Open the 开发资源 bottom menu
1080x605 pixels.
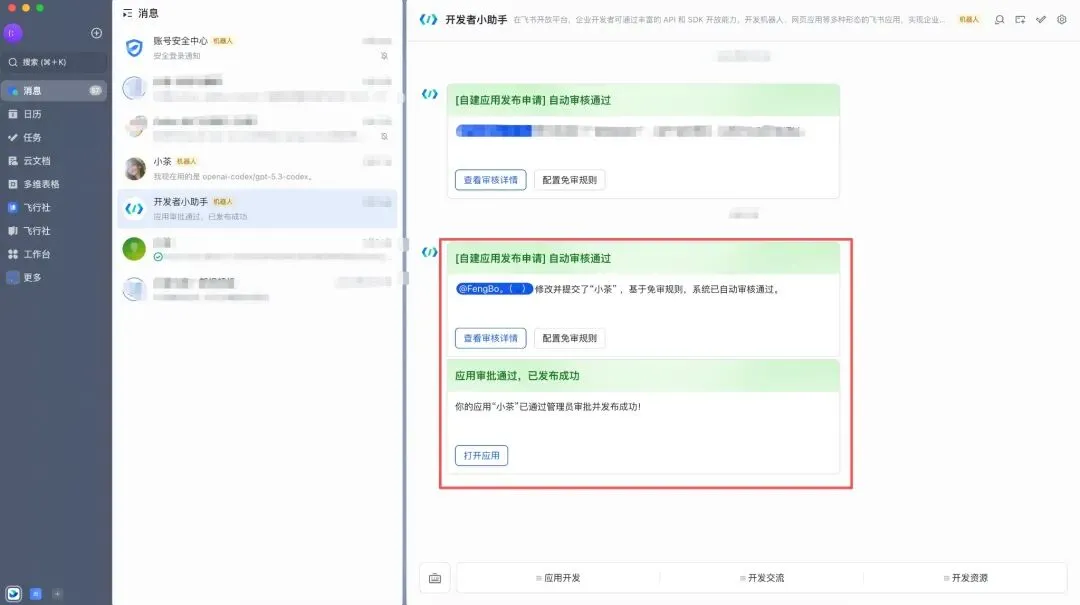click(x=966, y=578)
